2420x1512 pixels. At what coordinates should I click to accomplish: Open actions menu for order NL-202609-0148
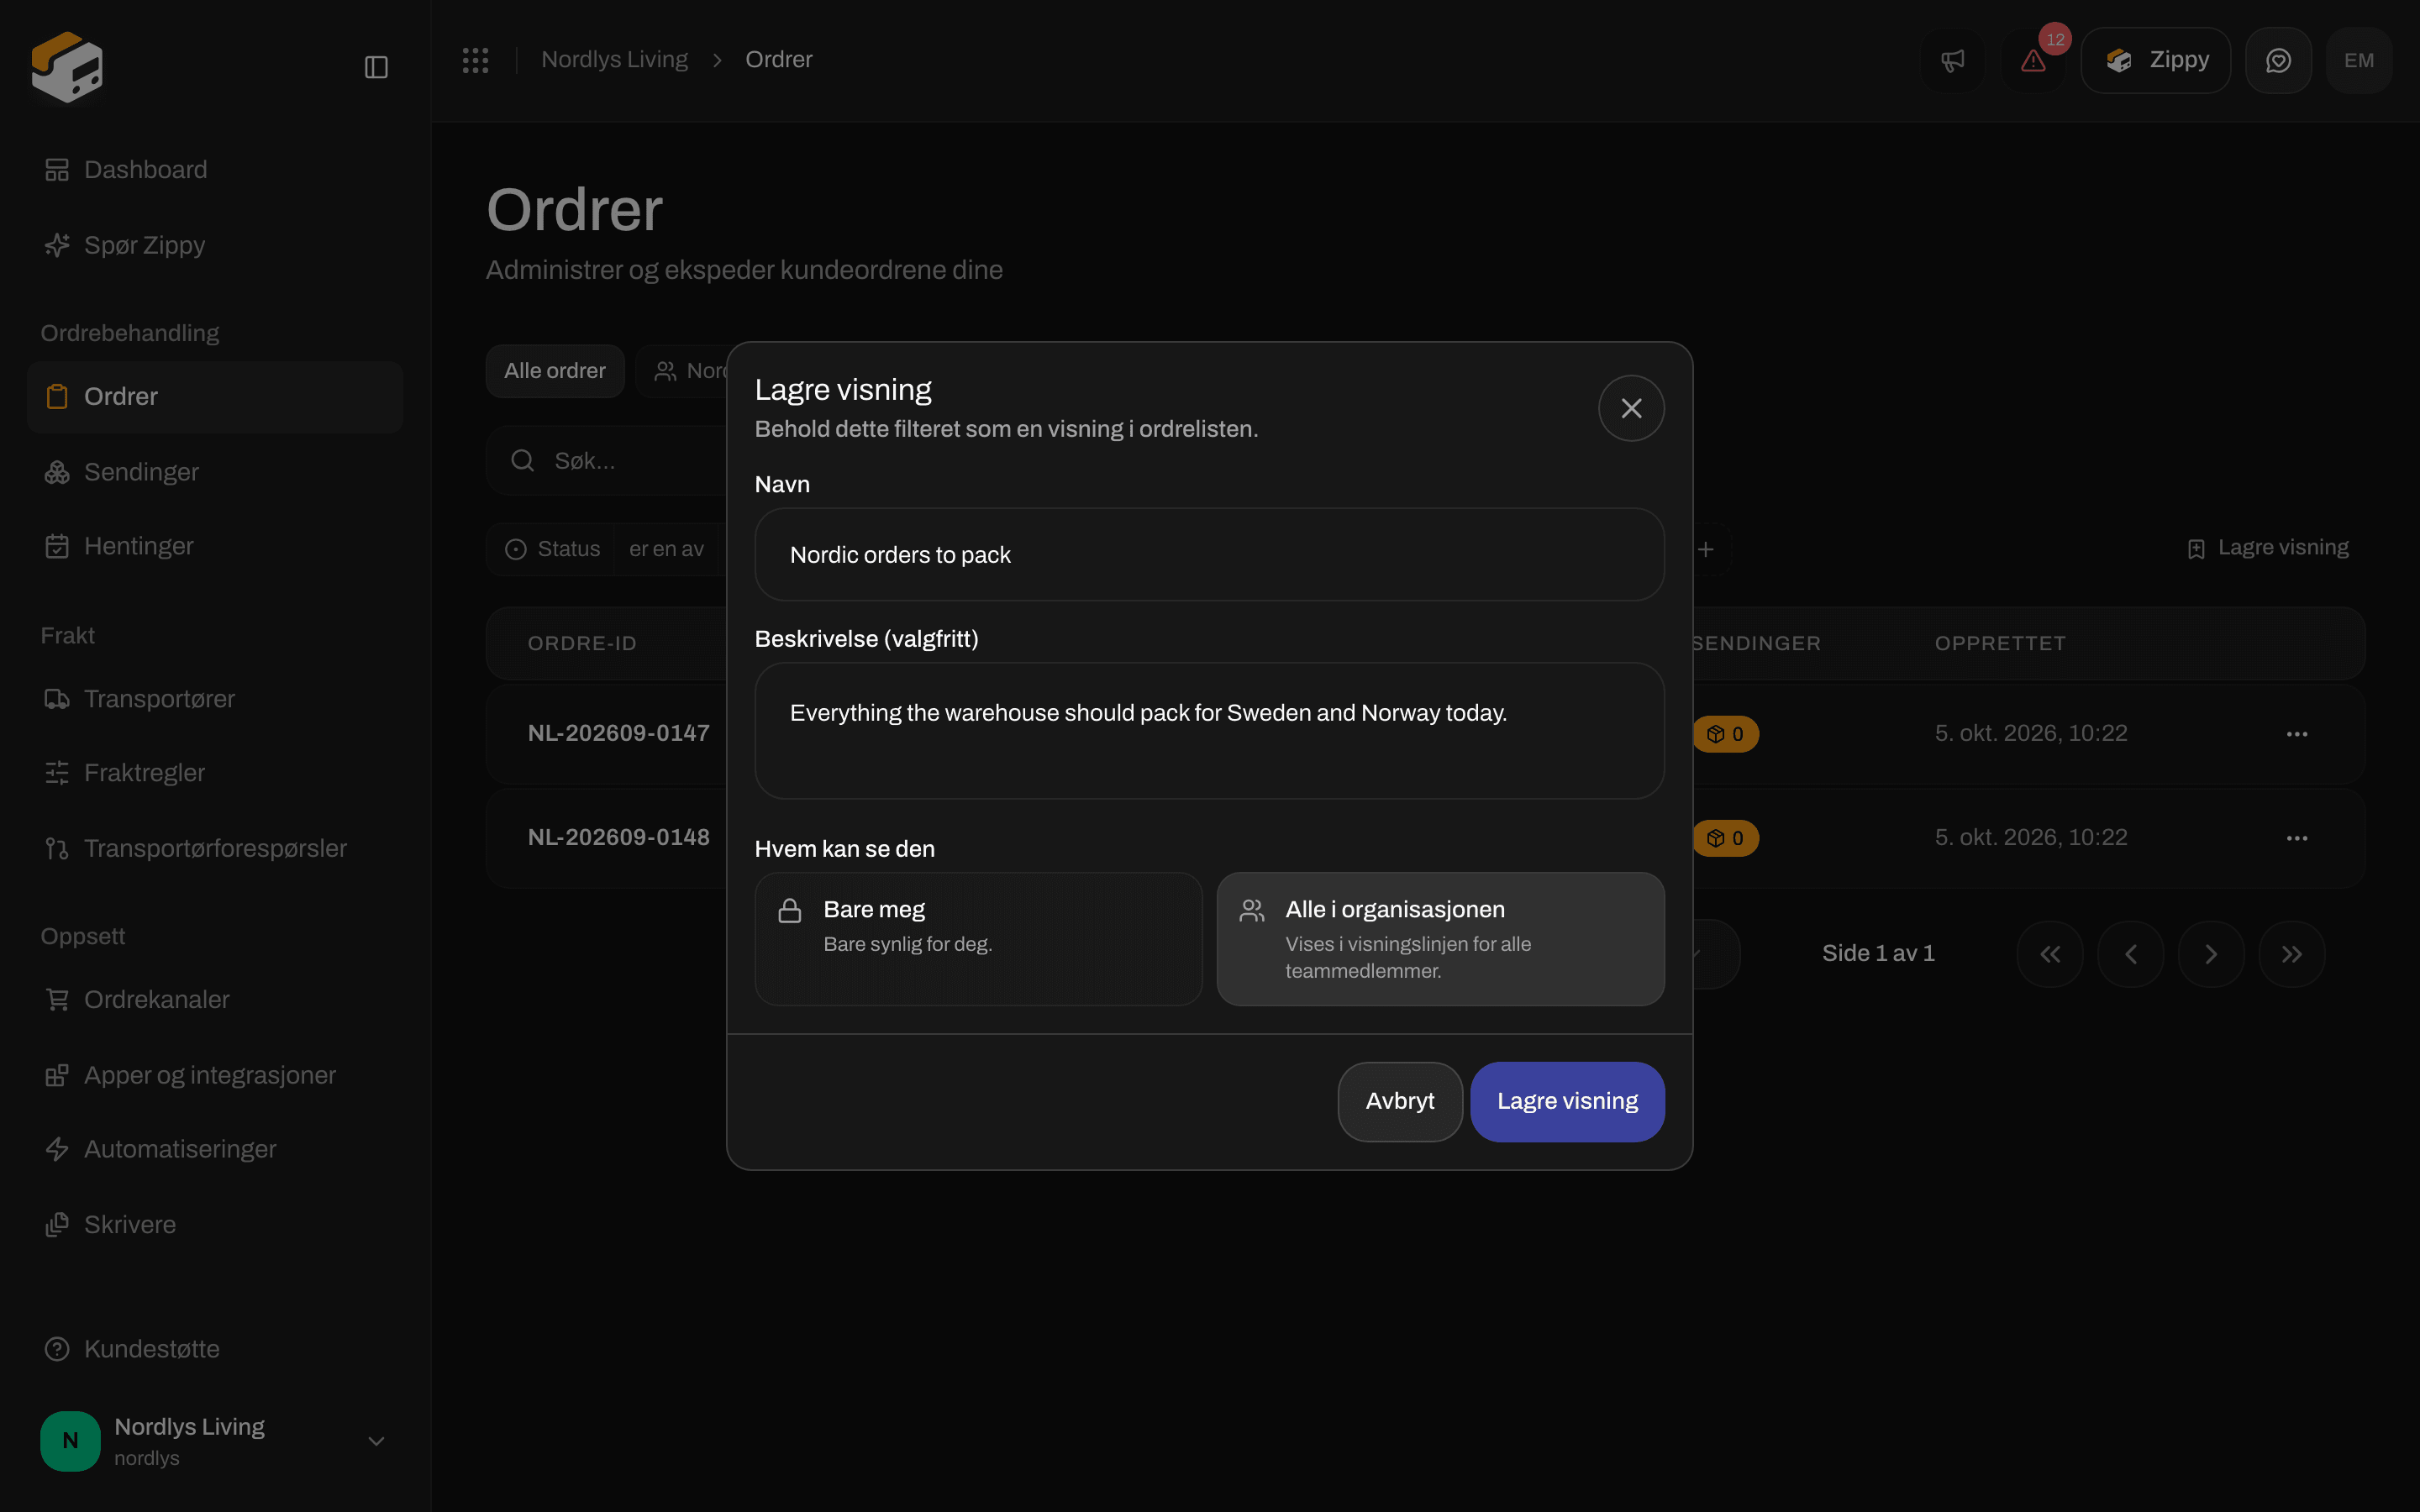click(x=2297, y=837)
